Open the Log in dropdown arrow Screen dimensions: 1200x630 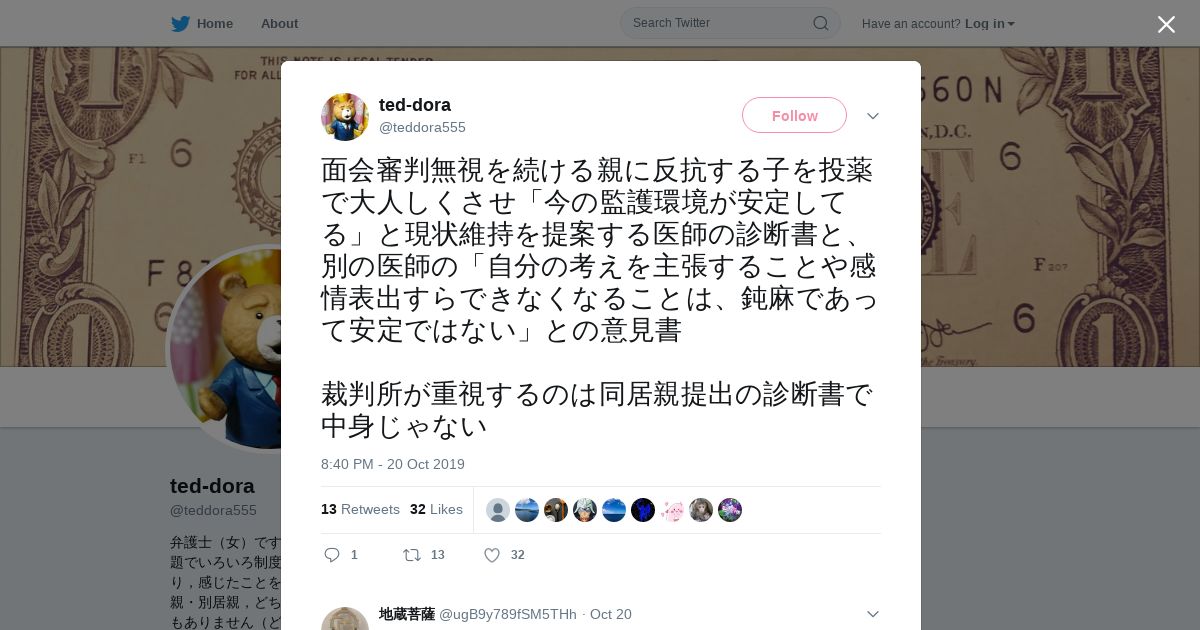tap(1011, 24)
